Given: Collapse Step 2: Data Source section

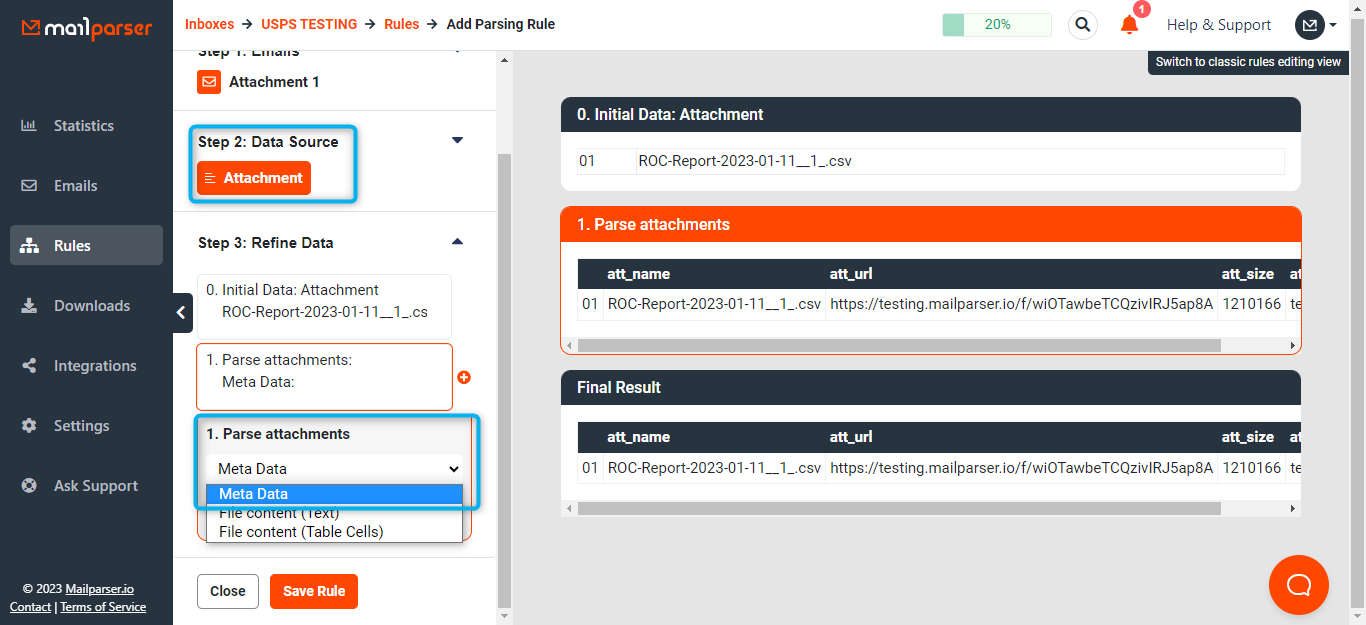Looking at the screenshot, I should 458,140.
